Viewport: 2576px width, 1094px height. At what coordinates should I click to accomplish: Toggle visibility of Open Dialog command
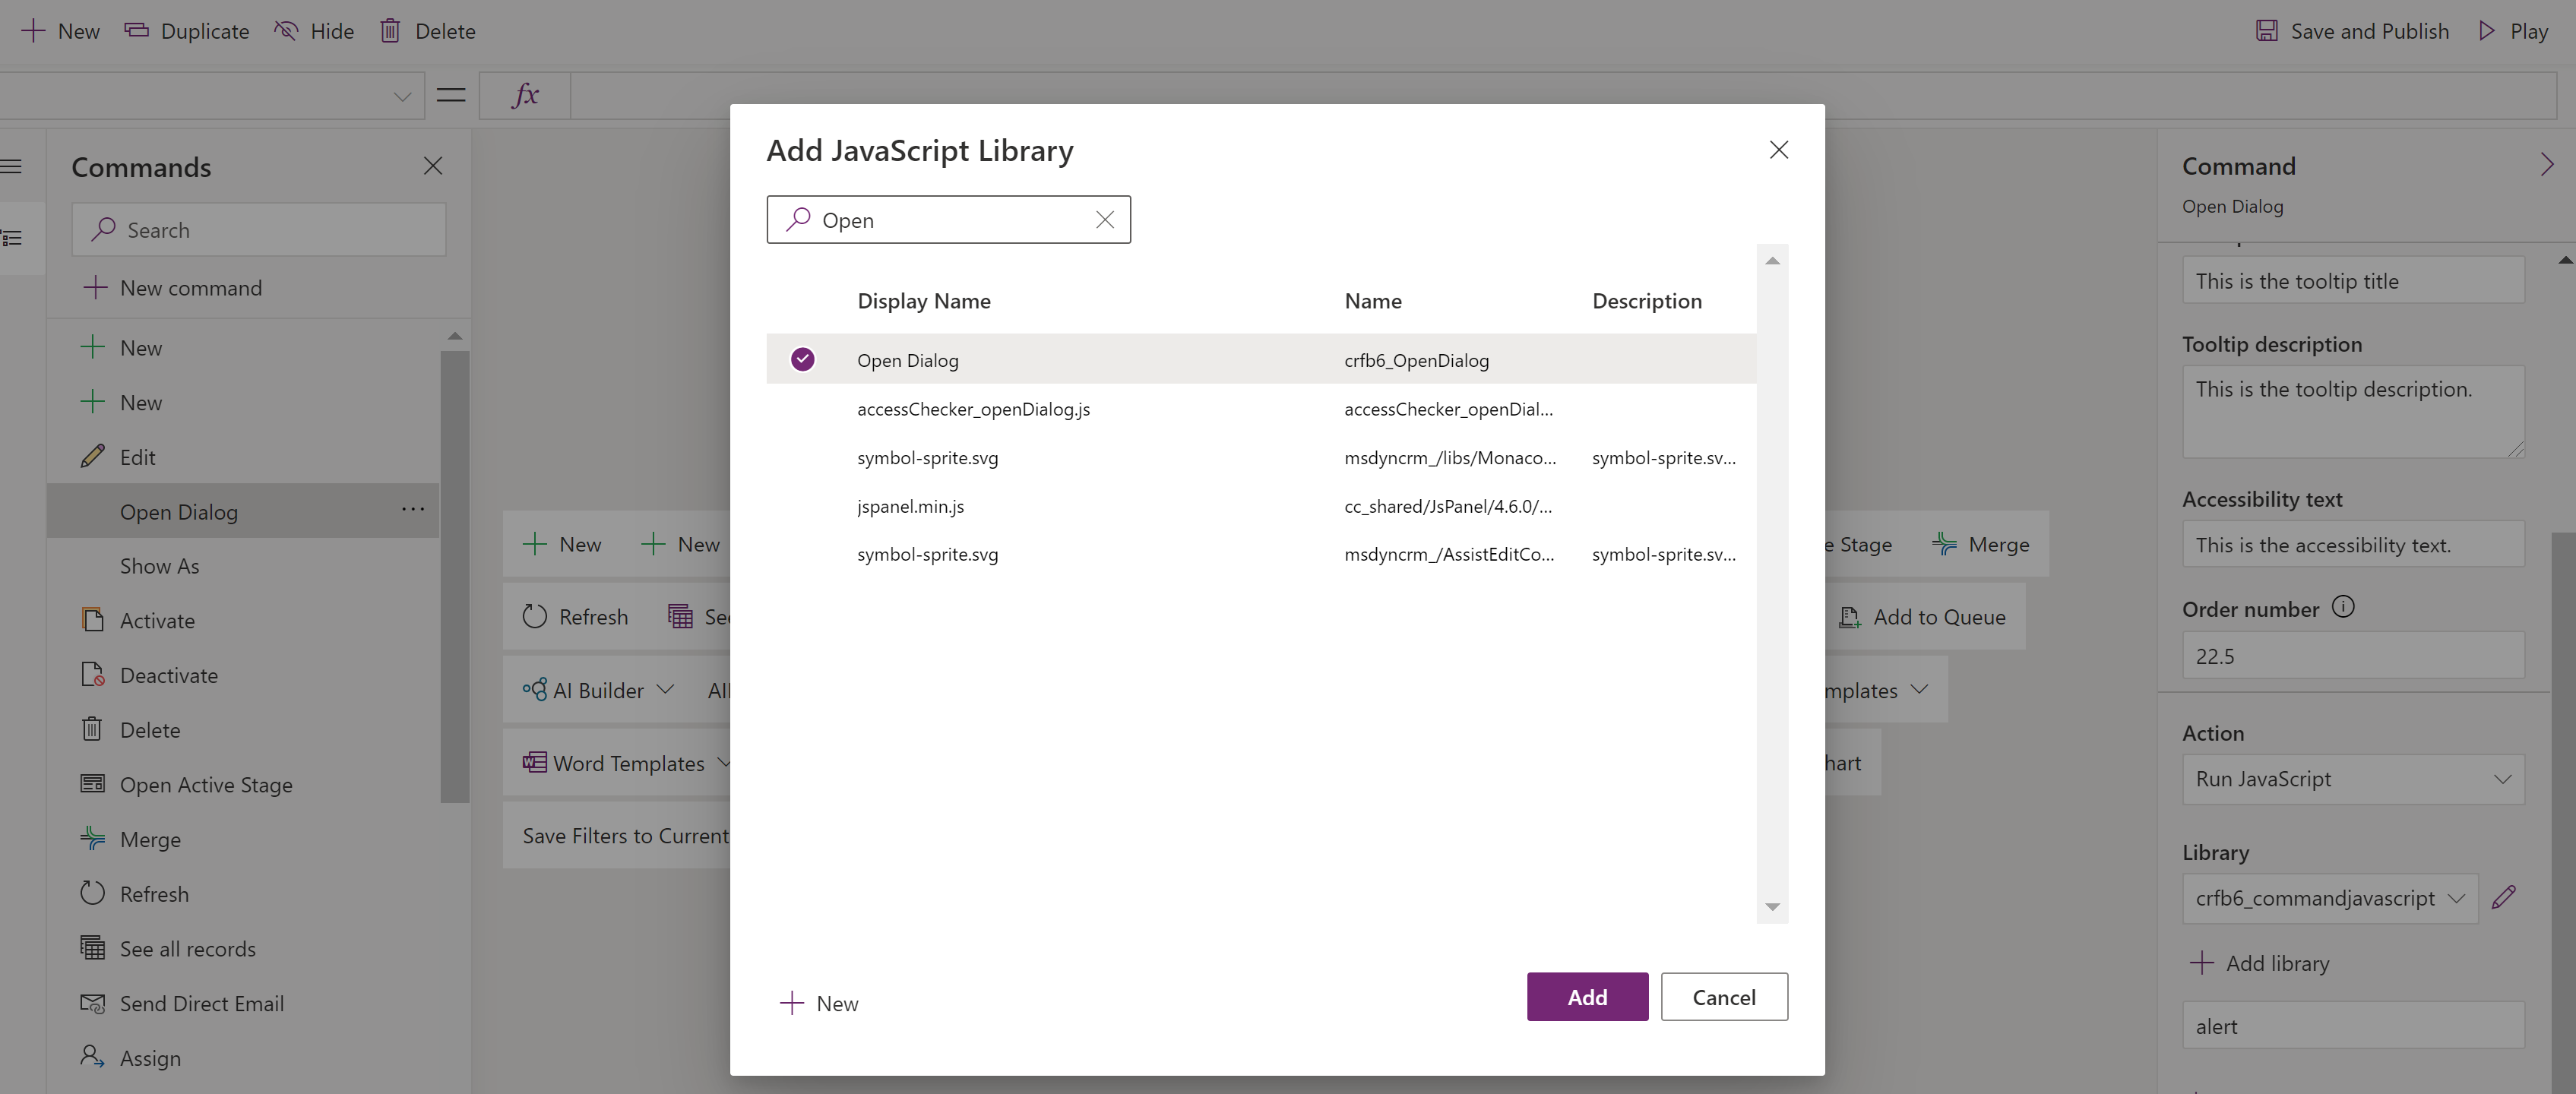pos(314,30)
